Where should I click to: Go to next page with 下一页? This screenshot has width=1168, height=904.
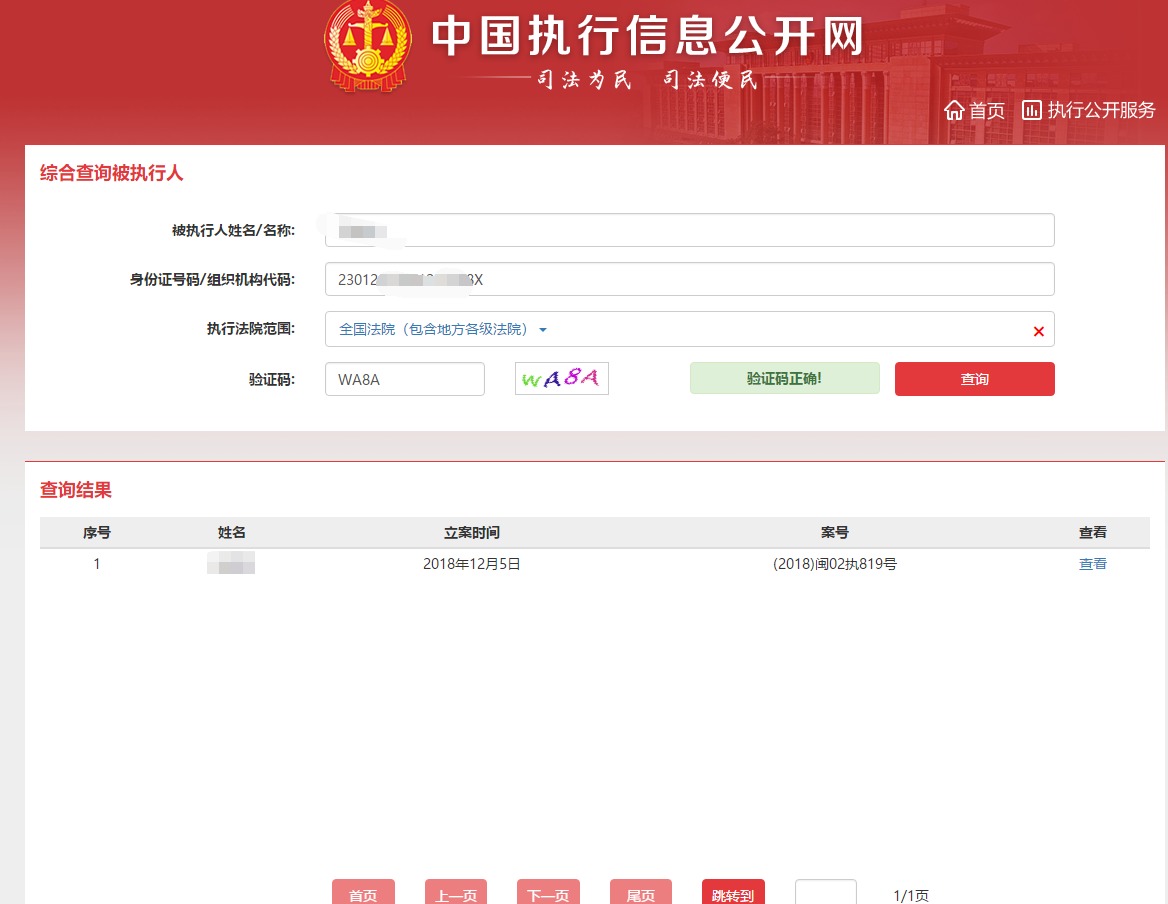click(548, 892)
